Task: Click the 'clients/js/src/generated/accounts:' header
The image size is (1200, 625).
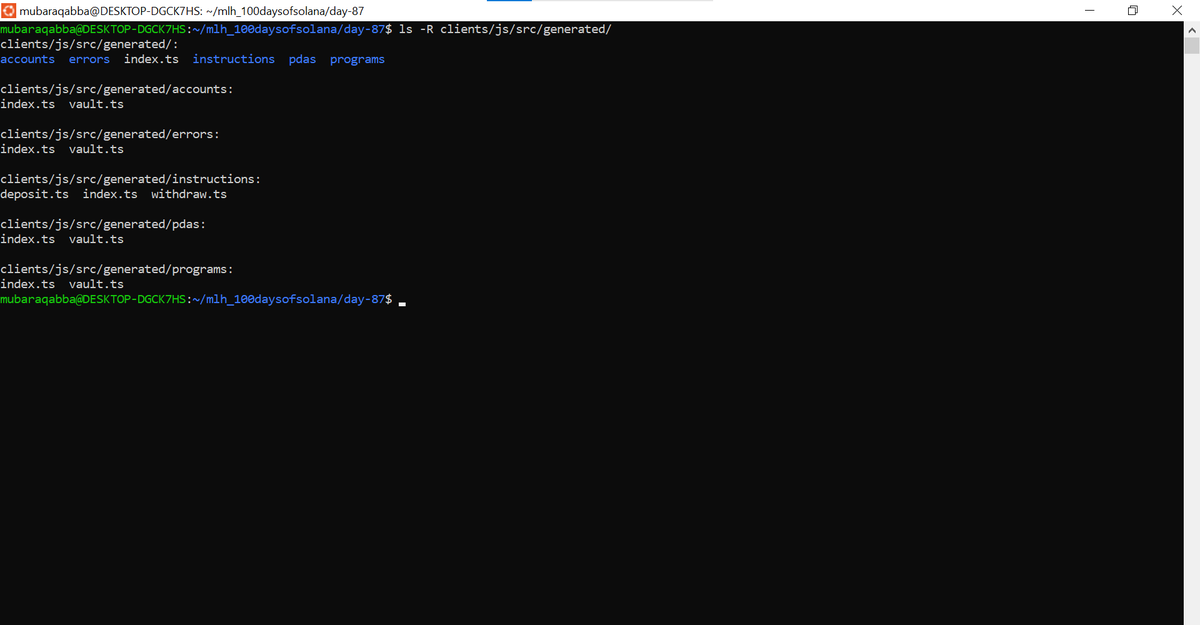Action: 117,89
